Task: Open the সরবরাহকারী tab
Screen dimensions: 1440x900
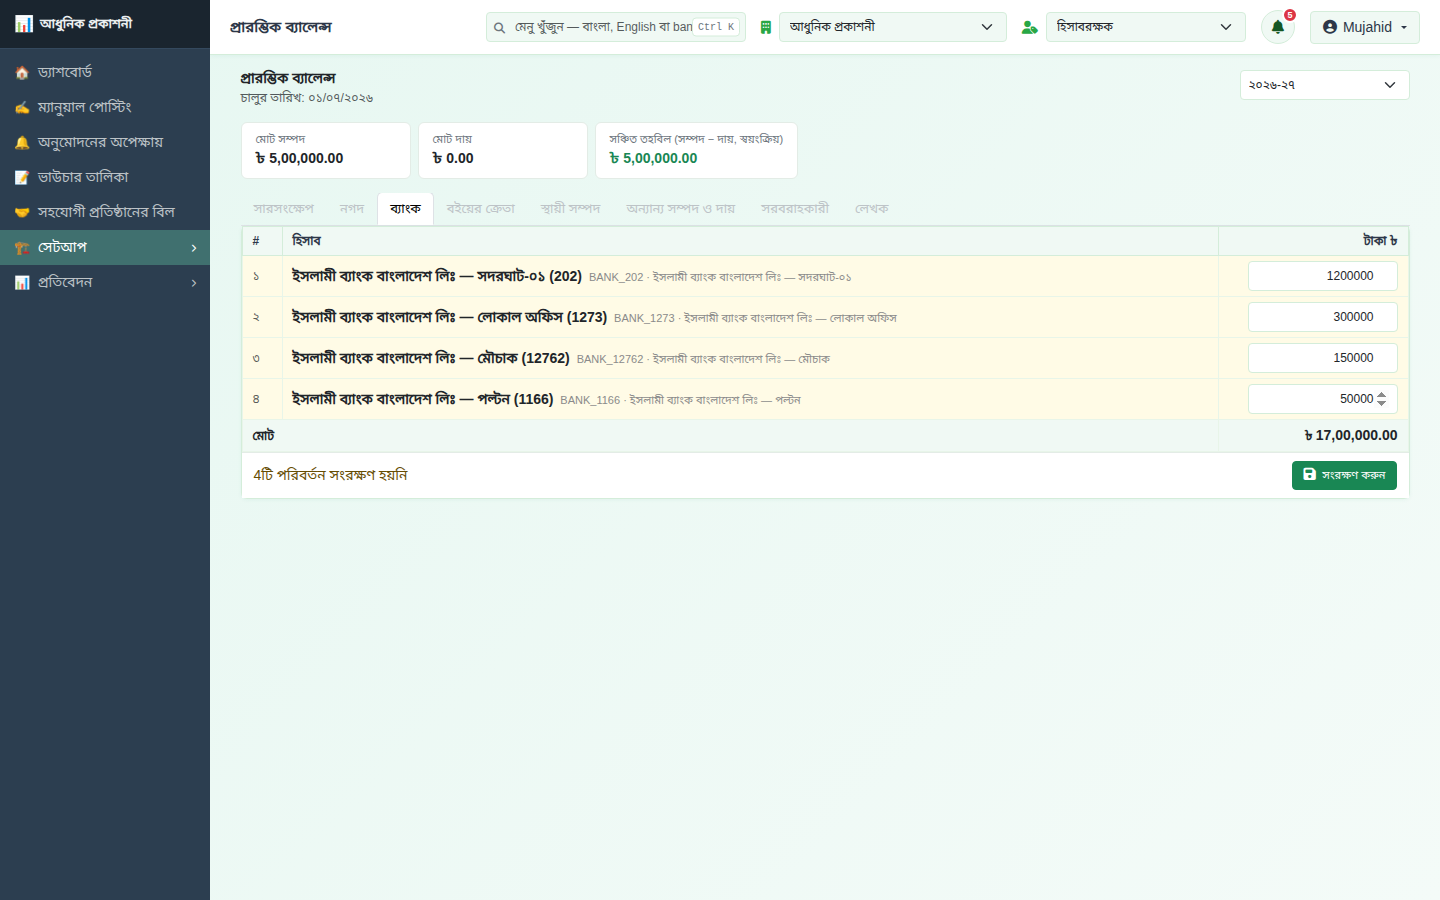Action: click(x=795, y=209)
